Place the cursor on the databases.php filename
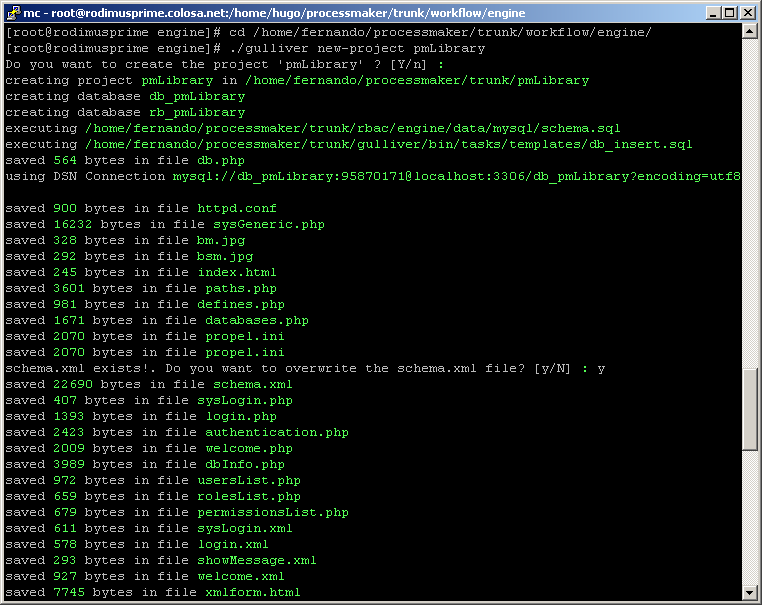The image size is (762, 605). (256, 320)
